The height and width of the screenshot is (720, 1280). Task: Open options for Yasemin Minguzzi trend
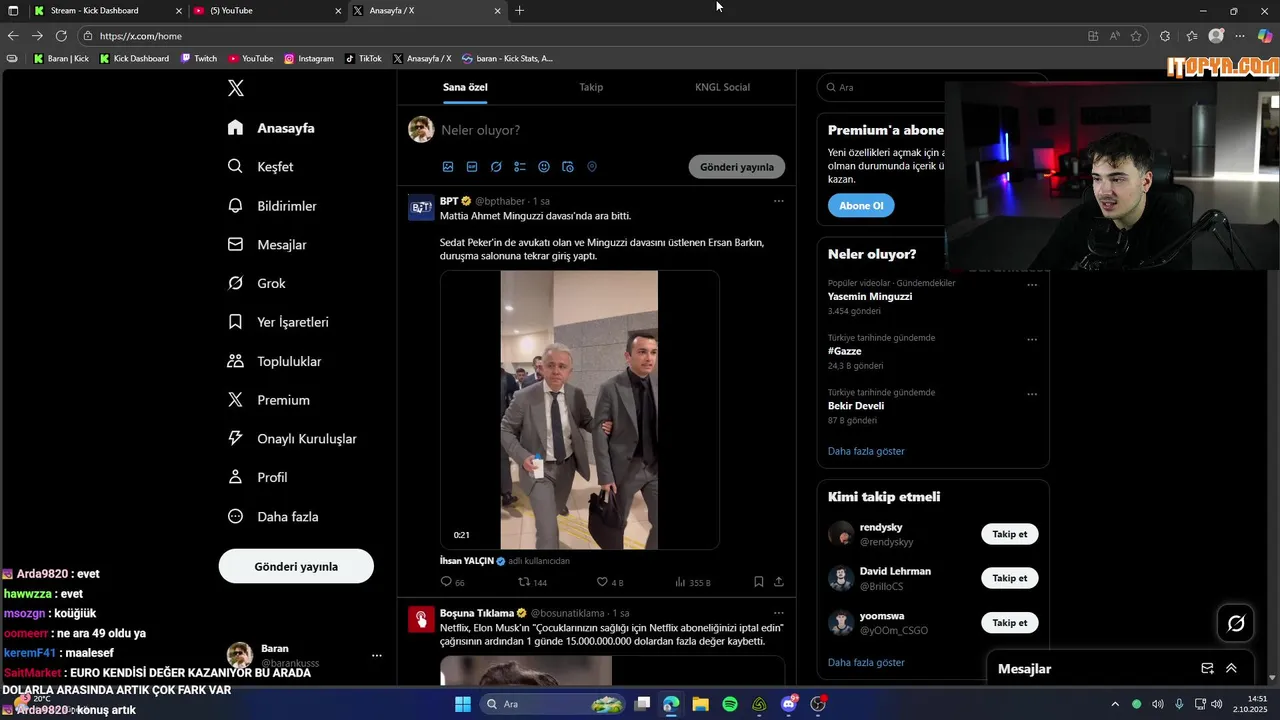pyautogui.click(x=1032, y=285)
